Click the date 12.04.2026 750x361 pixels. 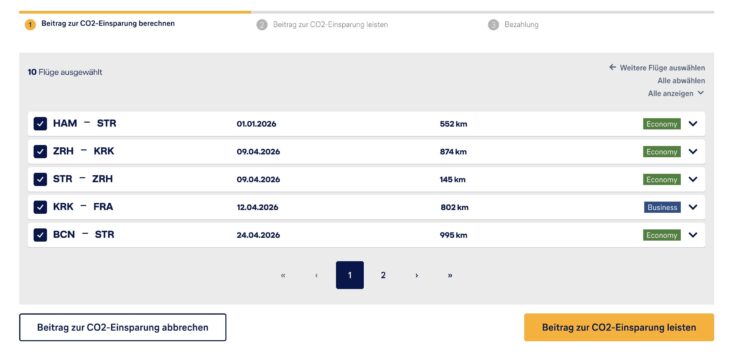(257, 208)
